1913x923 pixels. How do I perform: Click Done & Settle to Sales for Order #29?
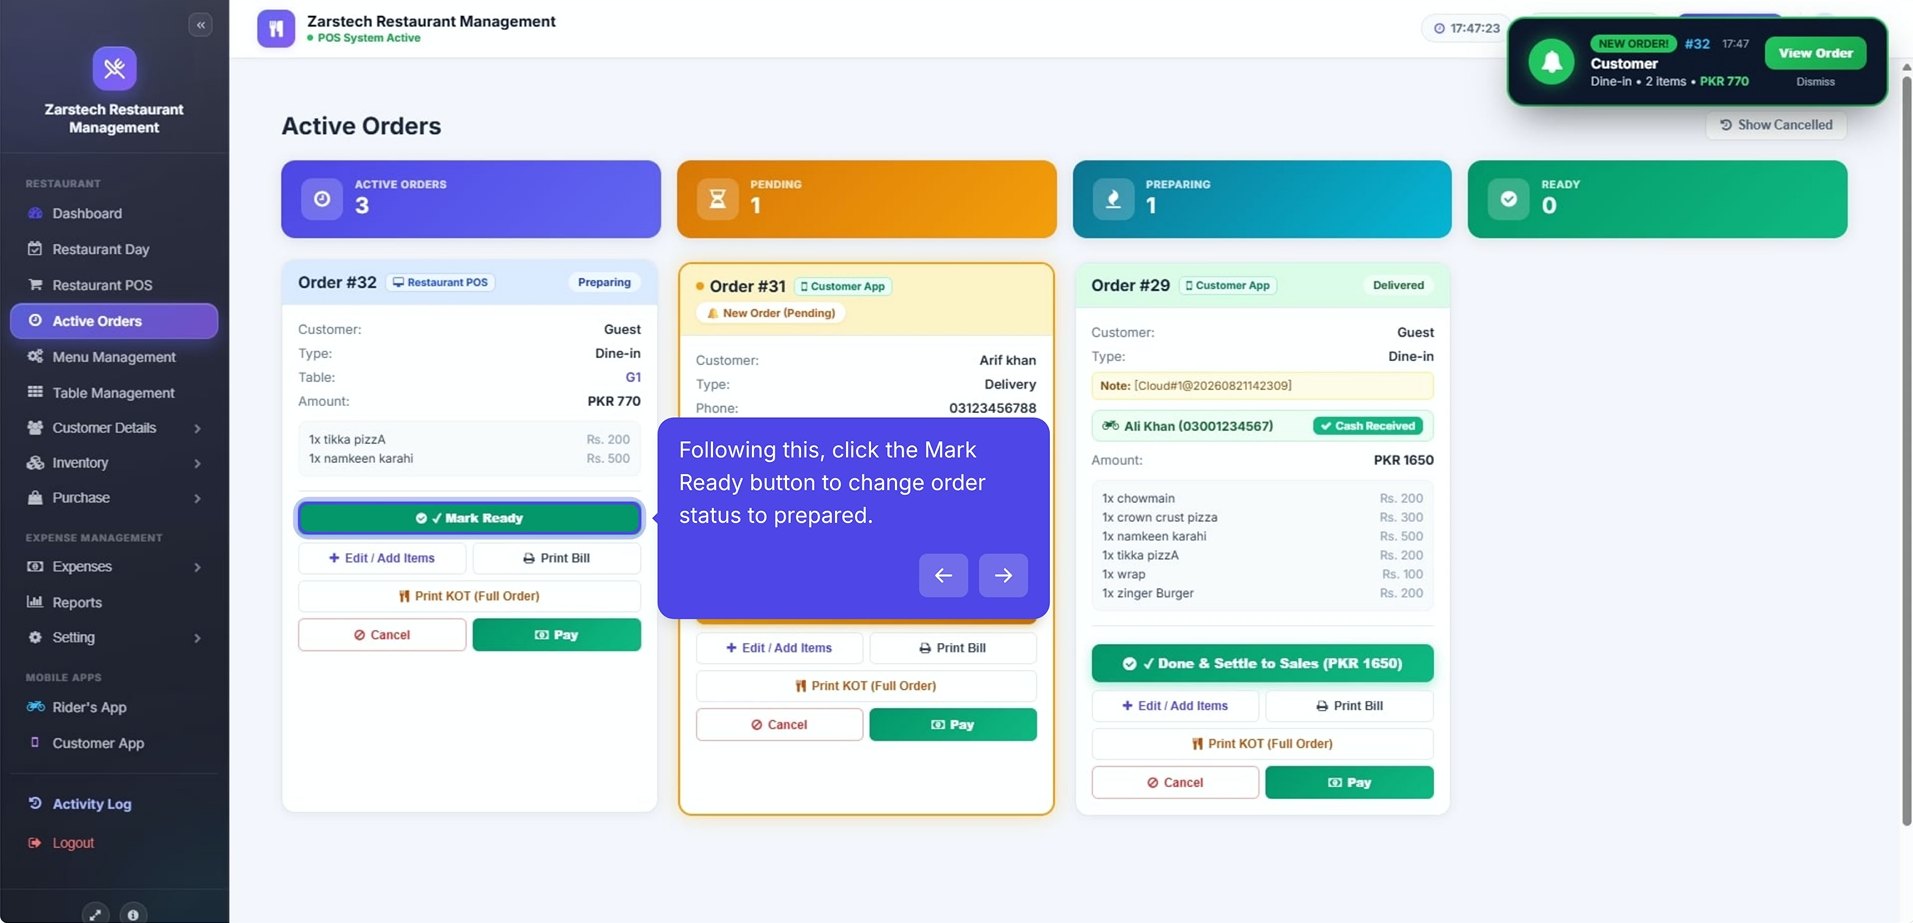(1262, 664)
